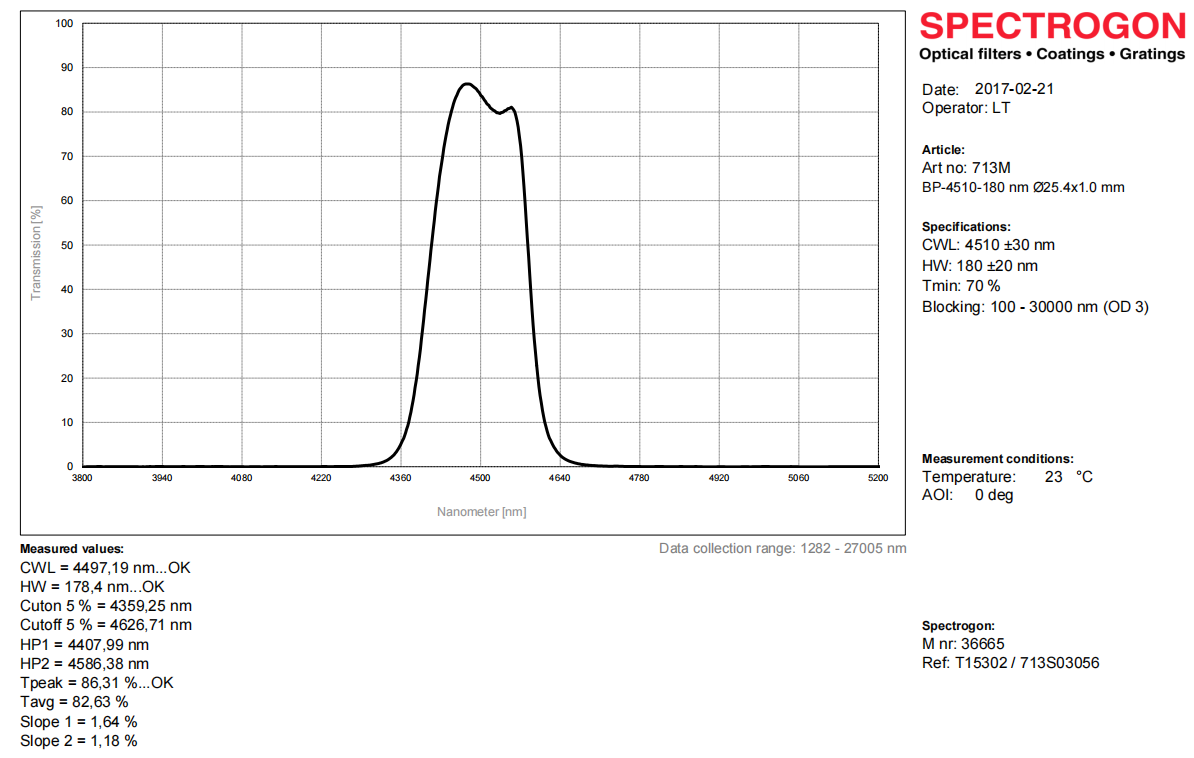
Task: Click the SPECTROGON logo
Action: click(x=1051, y=25)
